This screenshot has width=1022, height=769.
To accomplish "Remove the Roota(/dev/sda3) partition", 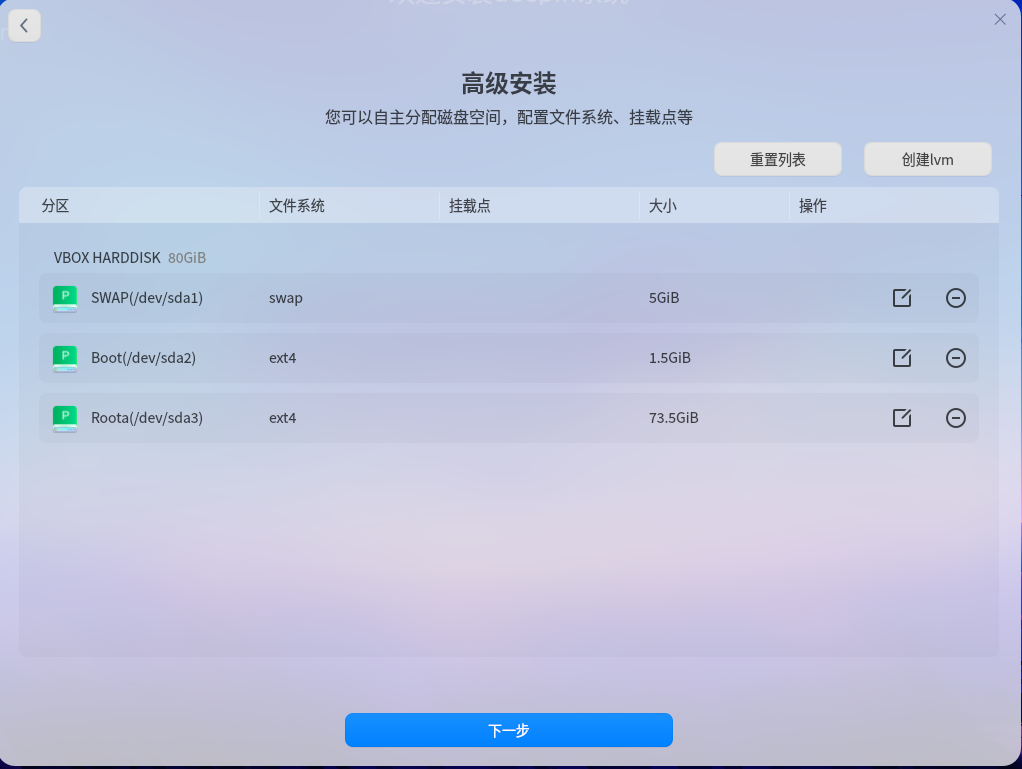I will click(956, 418).
